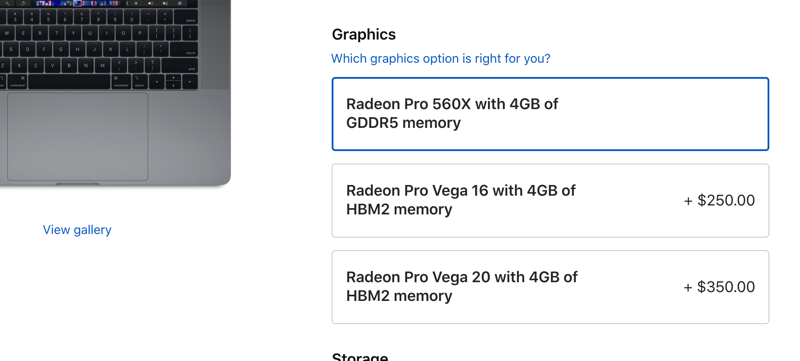Click the colorful Touch Bar scrubber strip
800x361 pixels.
(77, 3)
